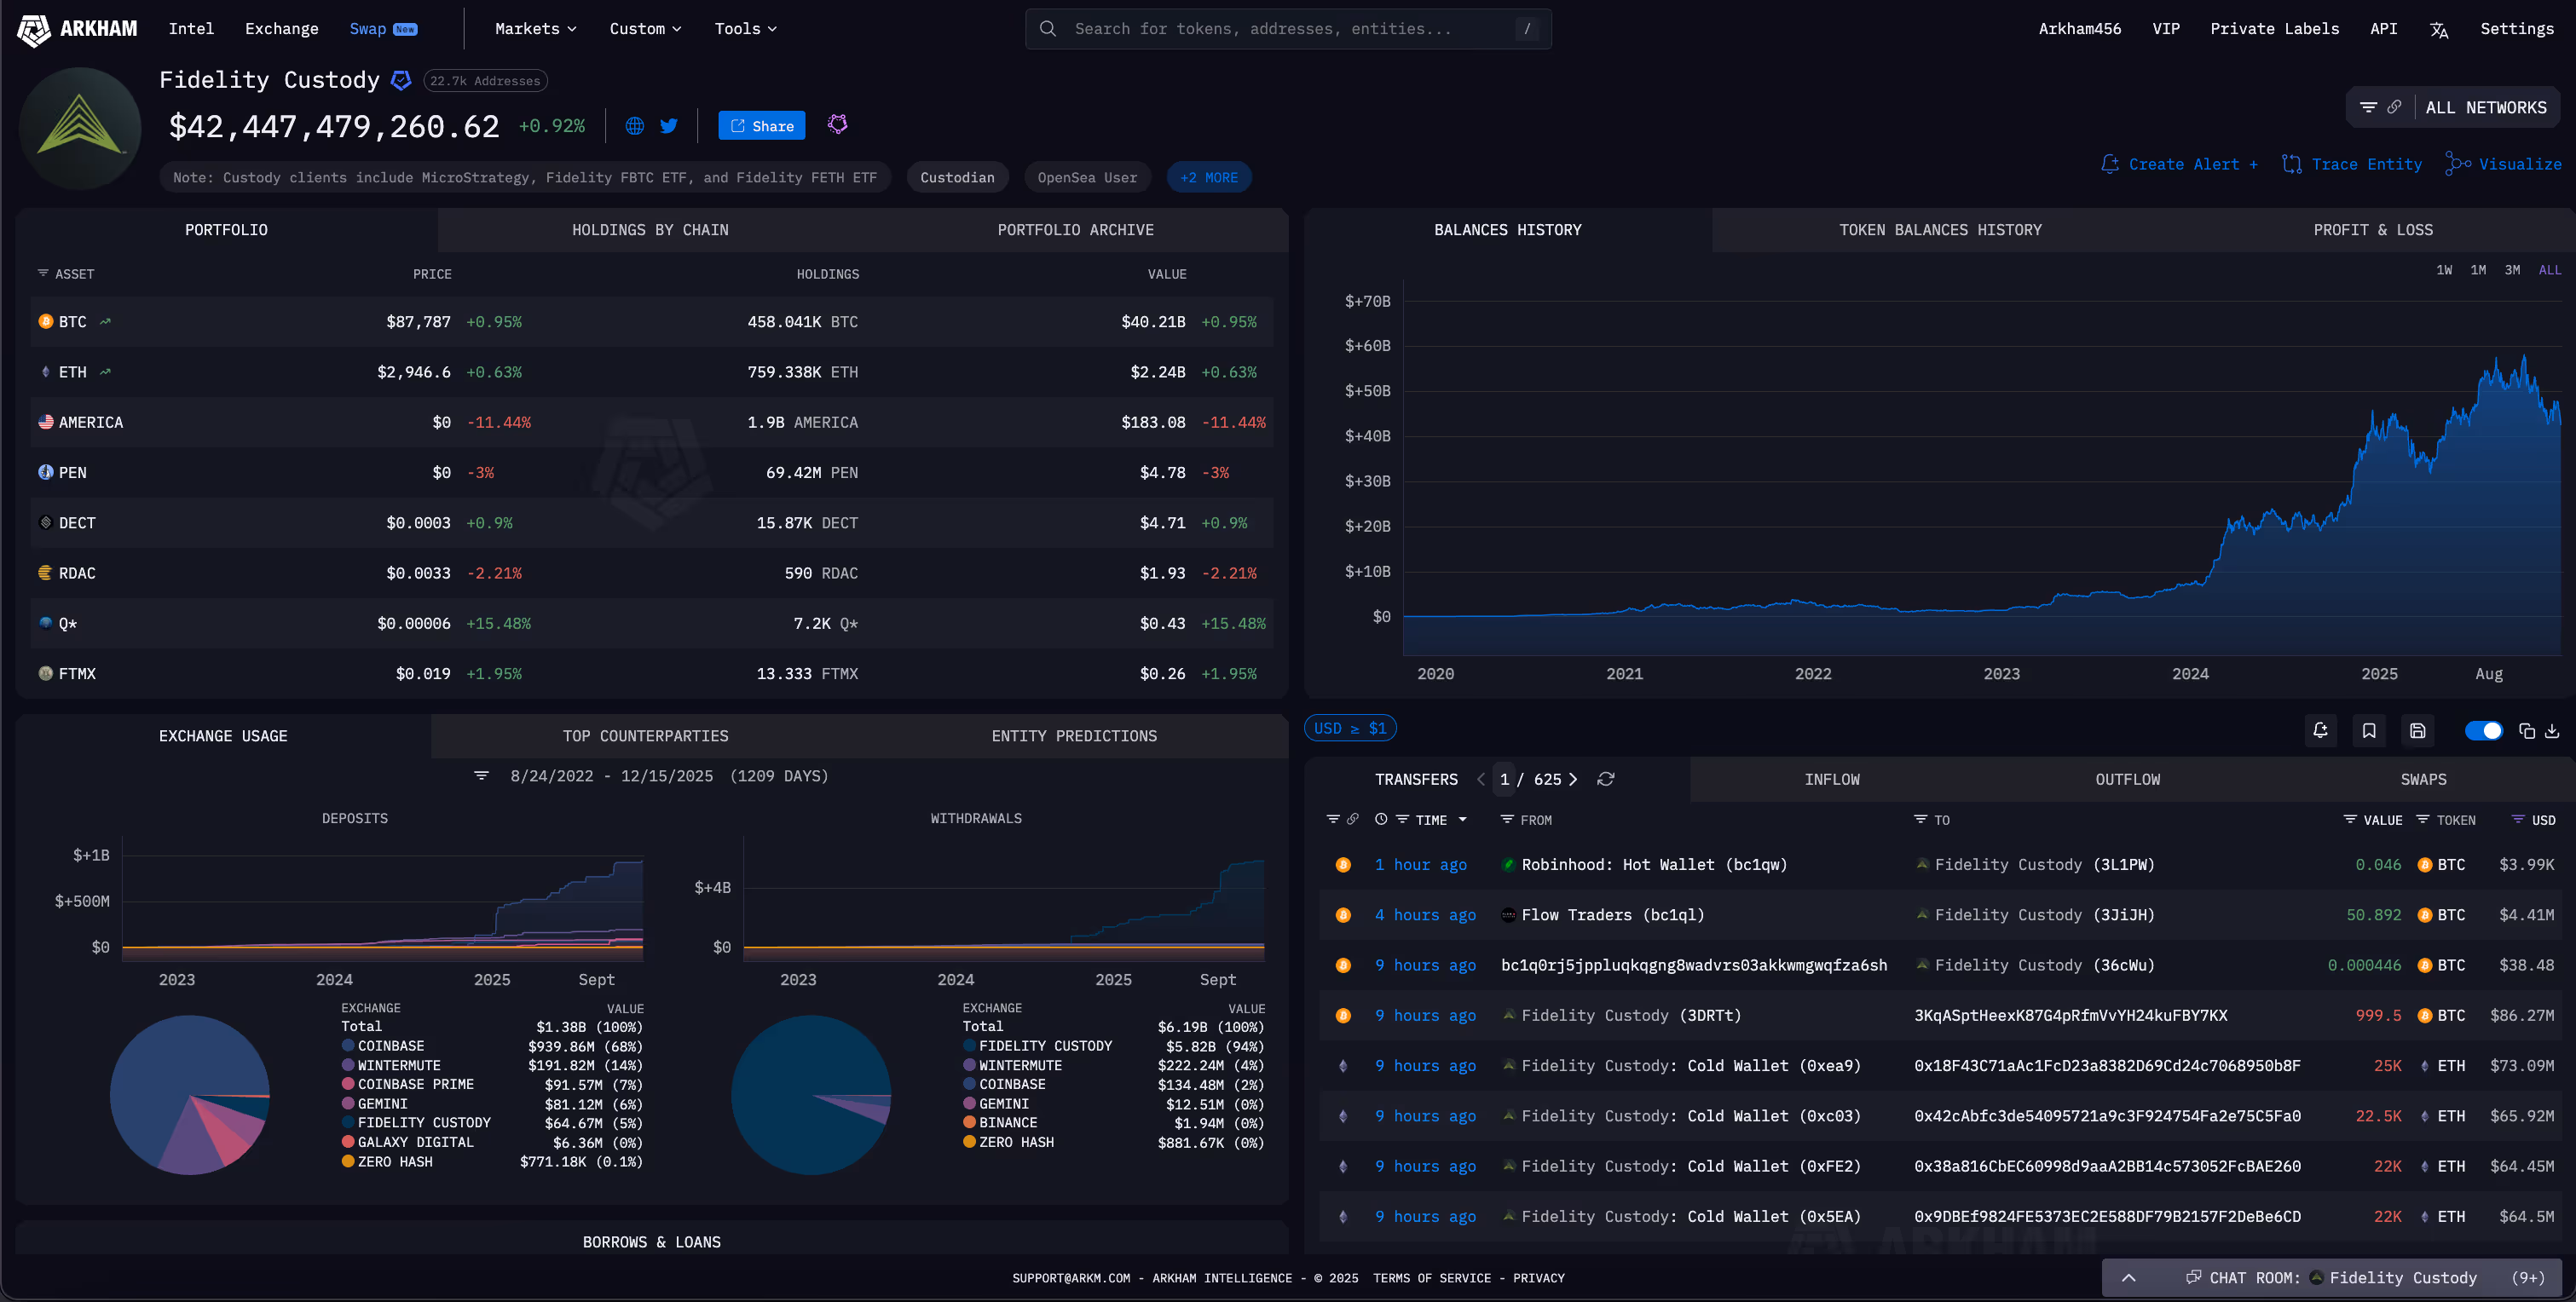
Task: Download transfers with the download icon
Action: (2552, 731)
